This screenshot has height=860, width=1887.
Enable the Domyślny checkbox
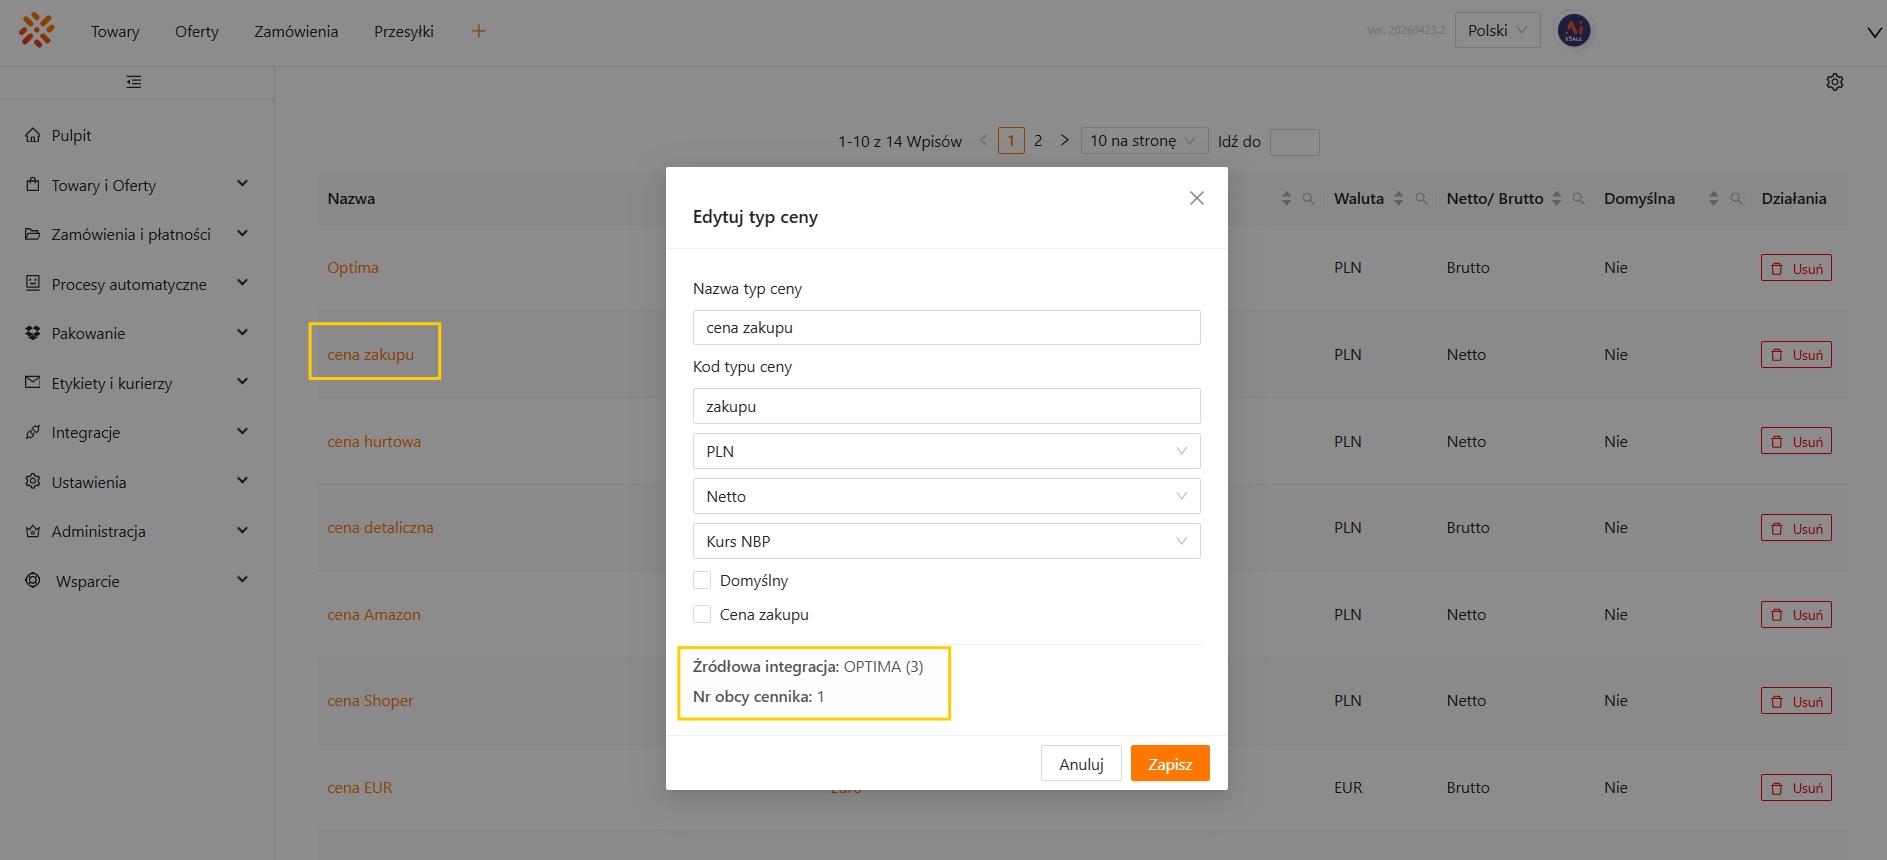702,580
